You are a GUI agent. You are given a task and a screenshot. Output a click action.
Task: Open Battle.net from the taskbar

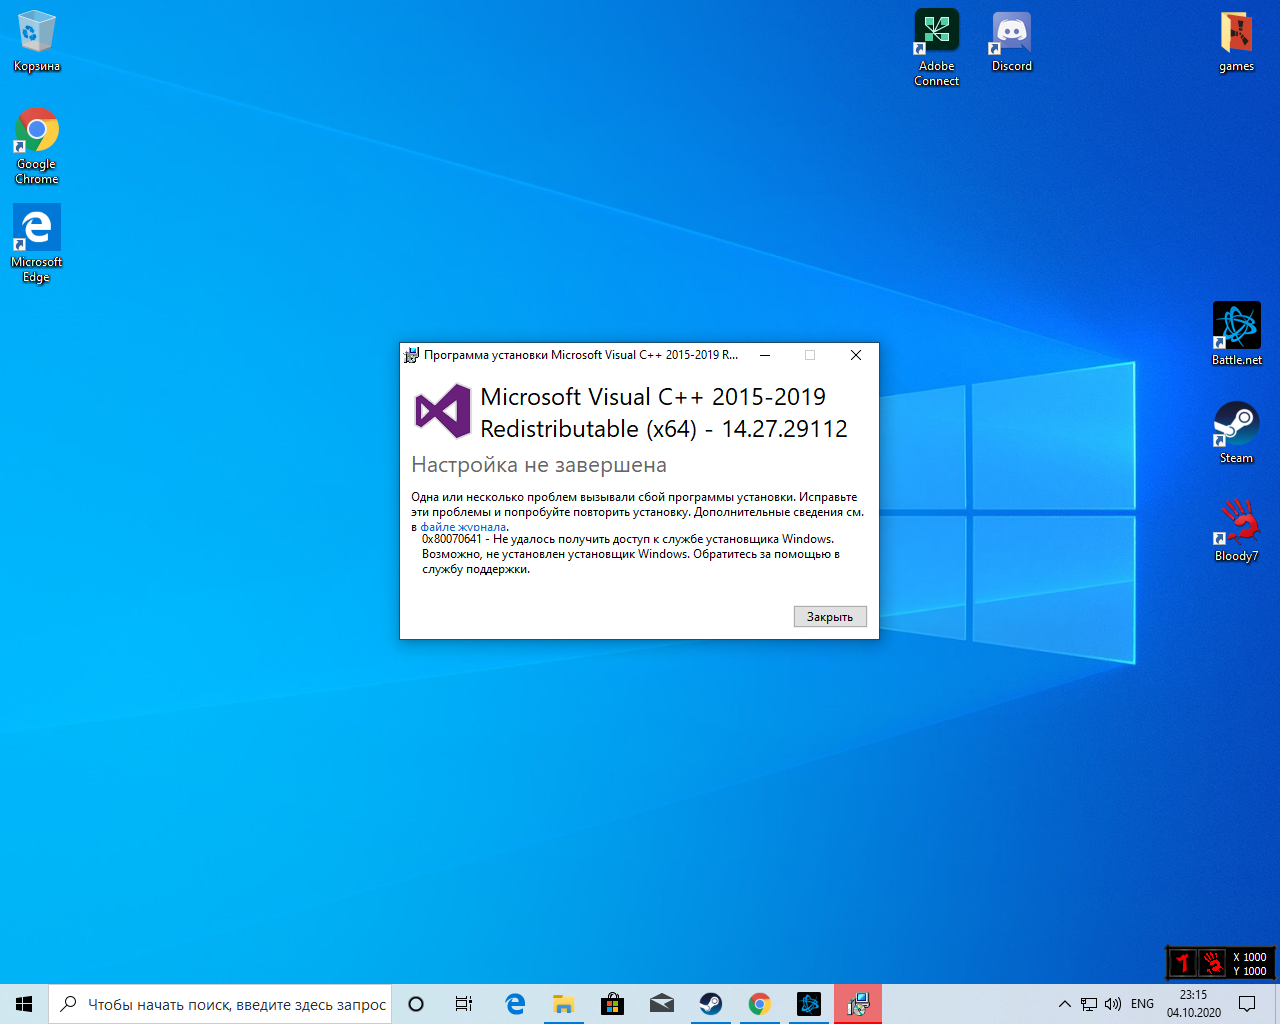[x=809, y=1004]
